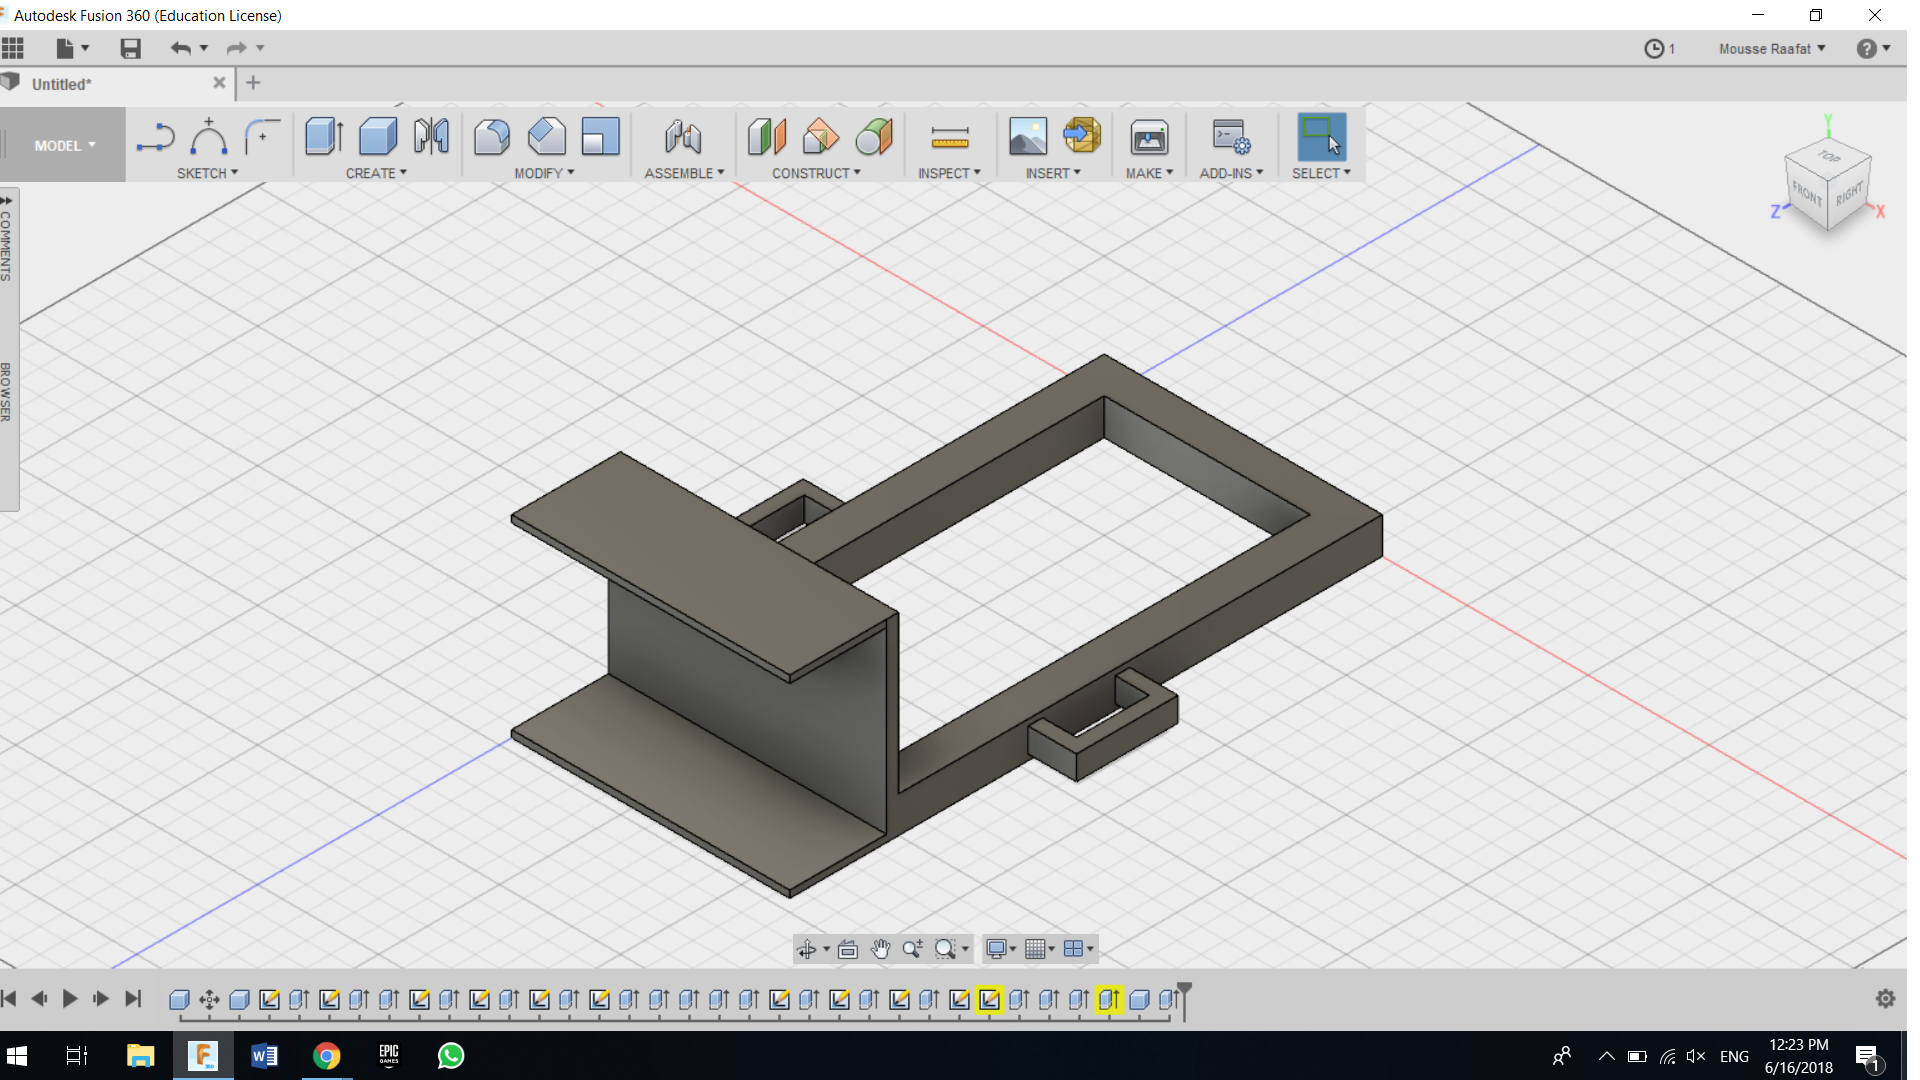
Task: Redo the last action
Action: click(x=236, y=48)
